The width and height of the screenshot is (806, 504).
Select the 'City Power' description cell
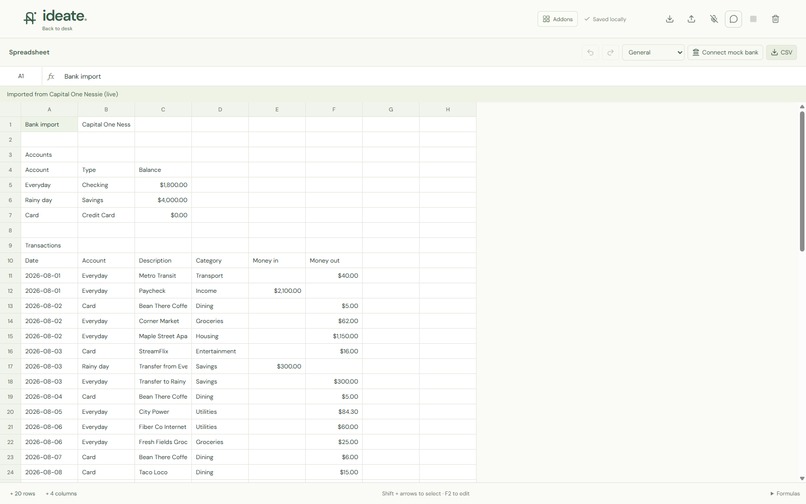tap(163, 412)
